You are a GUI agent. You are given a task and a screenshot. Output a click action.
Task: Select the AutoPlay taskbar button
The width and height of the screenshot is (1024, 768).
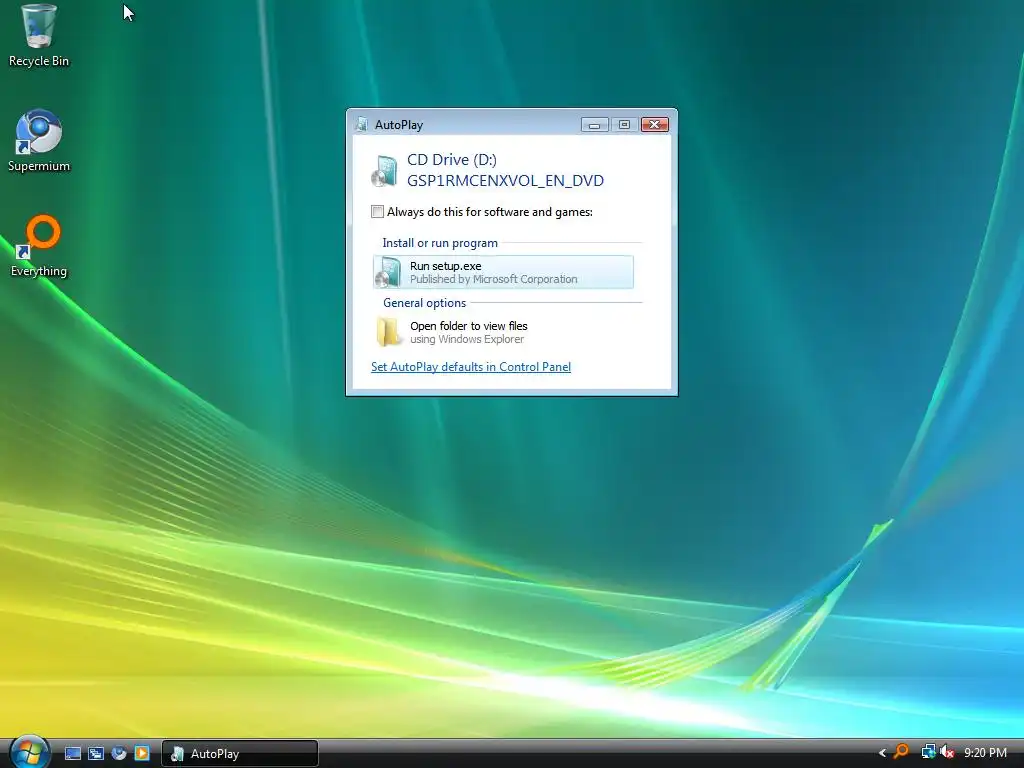[x=240, y=754]
